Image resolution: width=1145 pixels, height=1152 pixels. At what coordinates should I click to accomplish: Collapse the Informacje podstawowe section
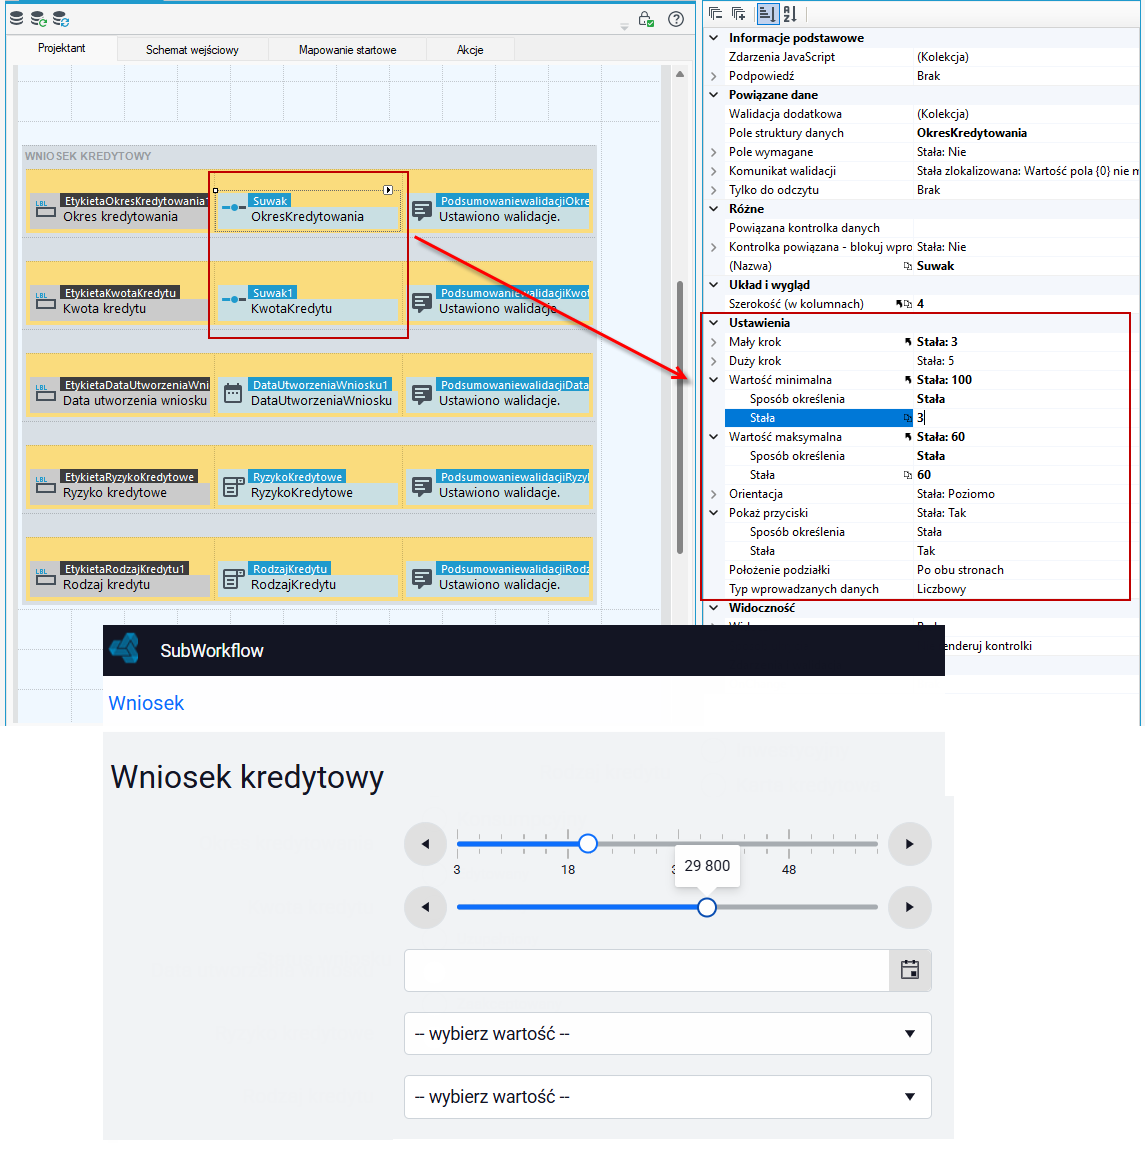click(x=714, y=37)
